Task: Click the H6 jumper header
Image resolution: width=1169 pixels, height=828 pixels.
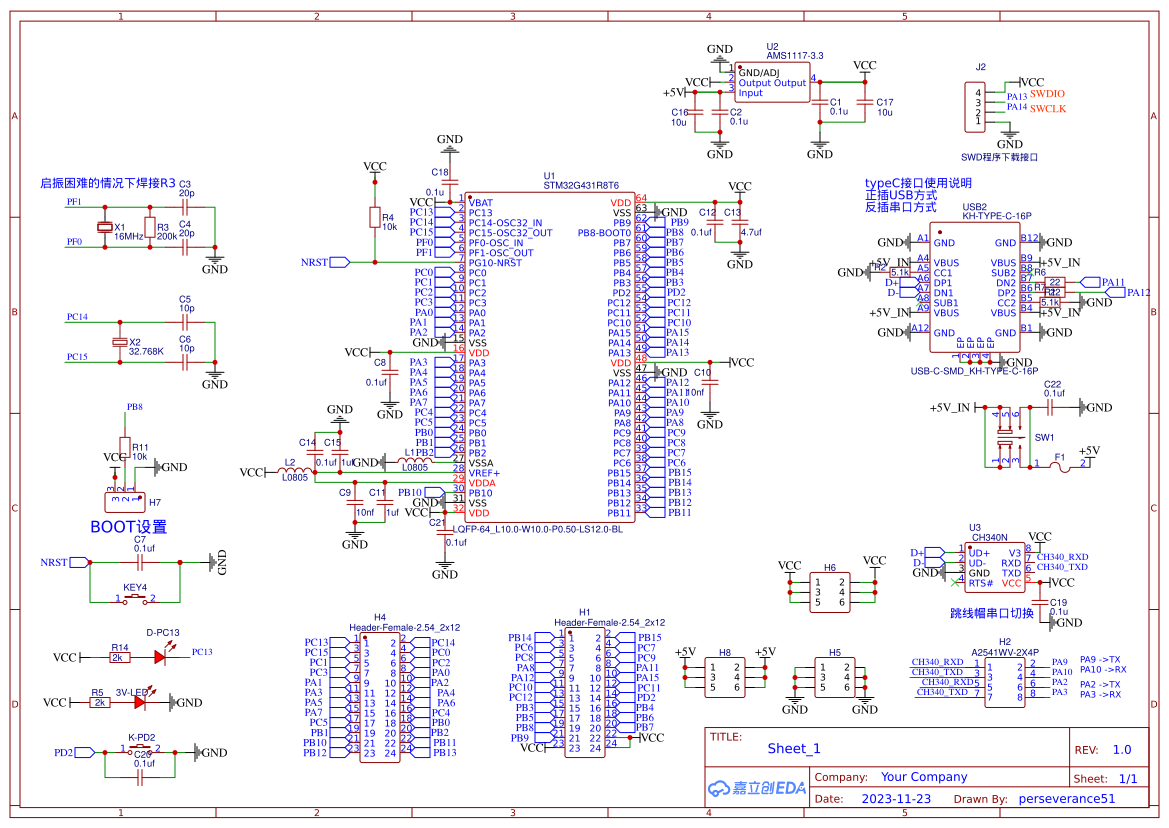Action: coord(830,592)
